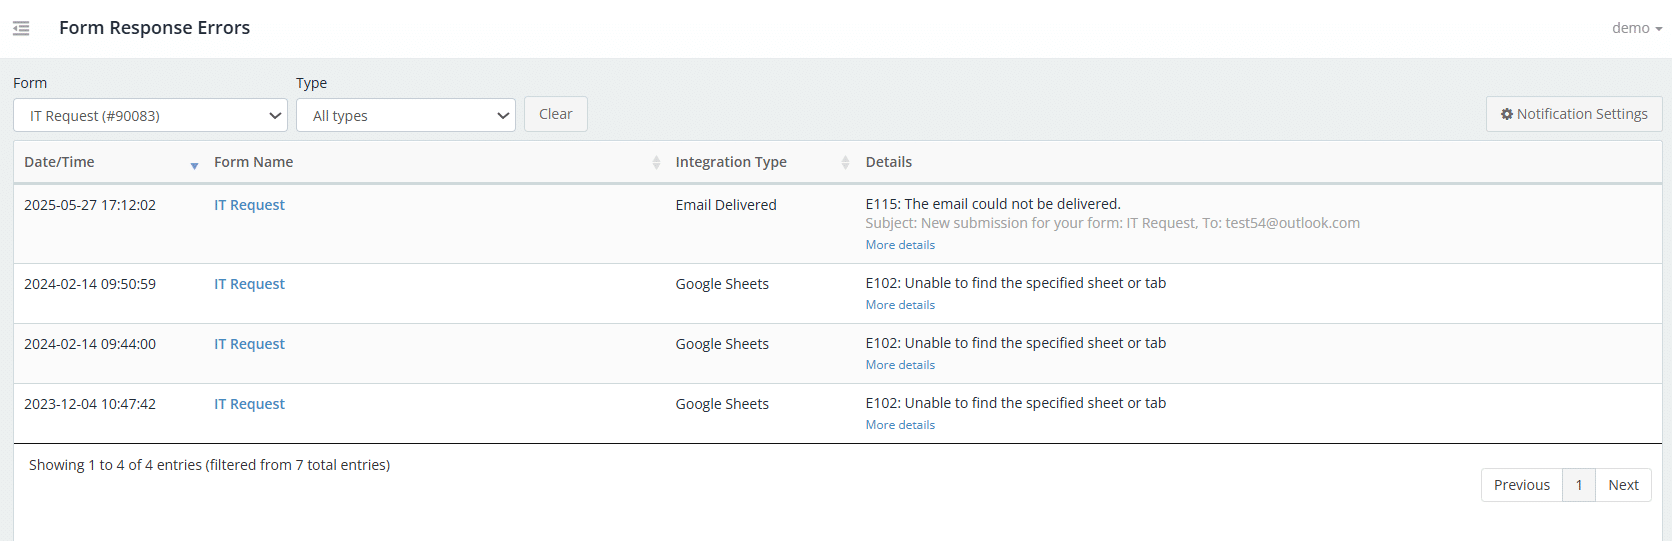Open IT Request link in 2024-02-14 09:44:00 row
The image size is (1672, 541).
coord(249,344)
